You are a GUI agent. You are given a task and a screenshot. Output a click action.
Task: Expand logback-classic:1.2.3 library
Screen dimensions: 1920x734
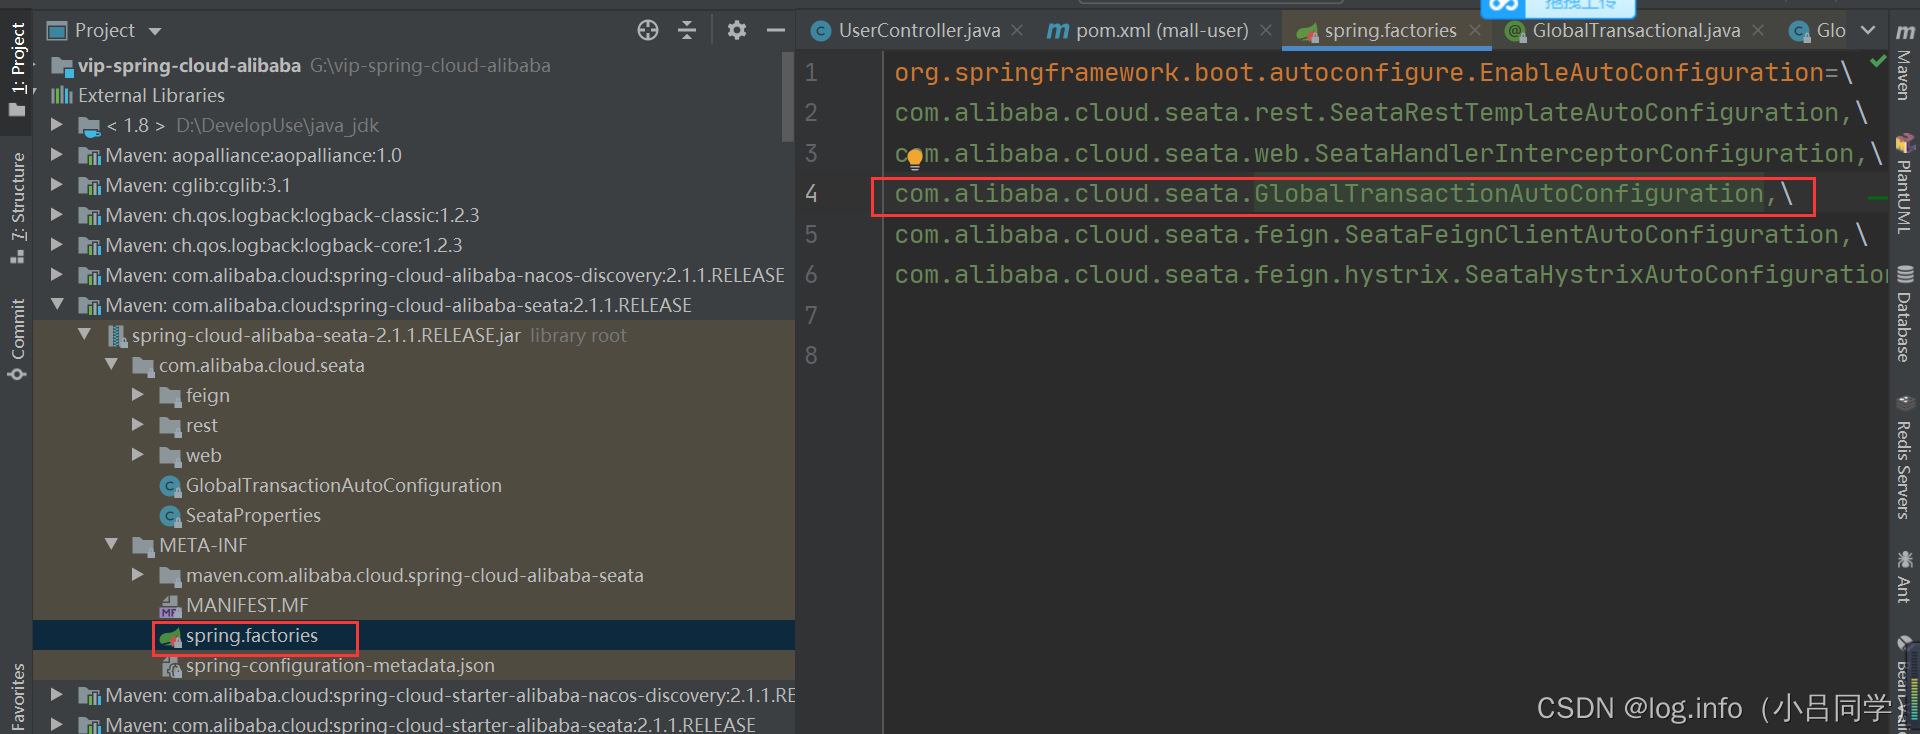[57, 215]
